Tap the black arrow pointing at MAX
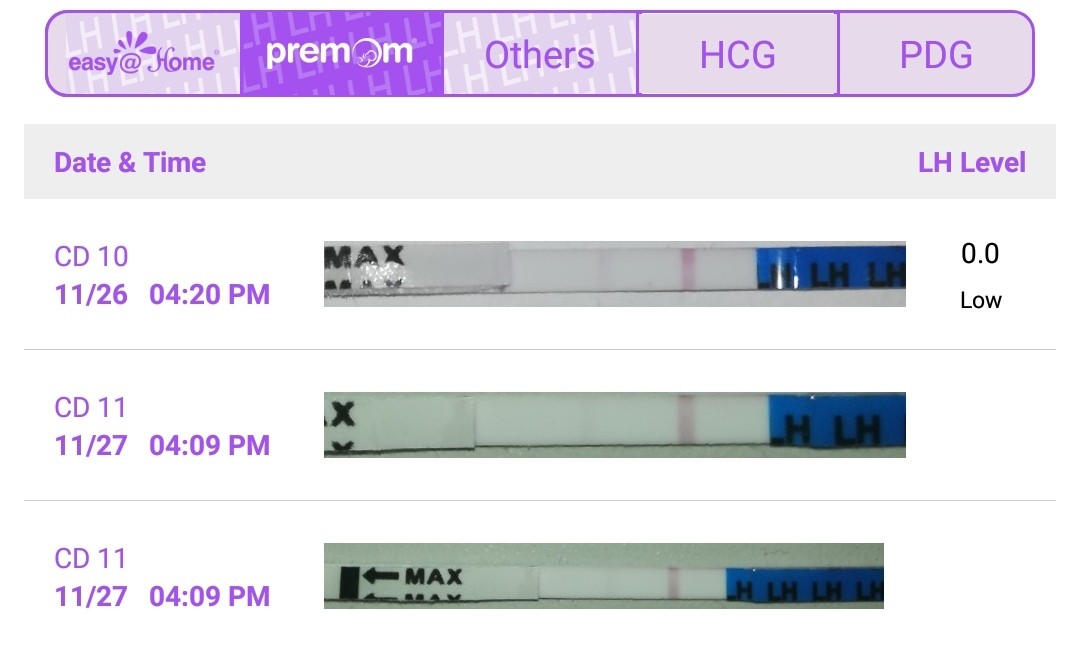The image size is (1073, 652). pos(381,577)
